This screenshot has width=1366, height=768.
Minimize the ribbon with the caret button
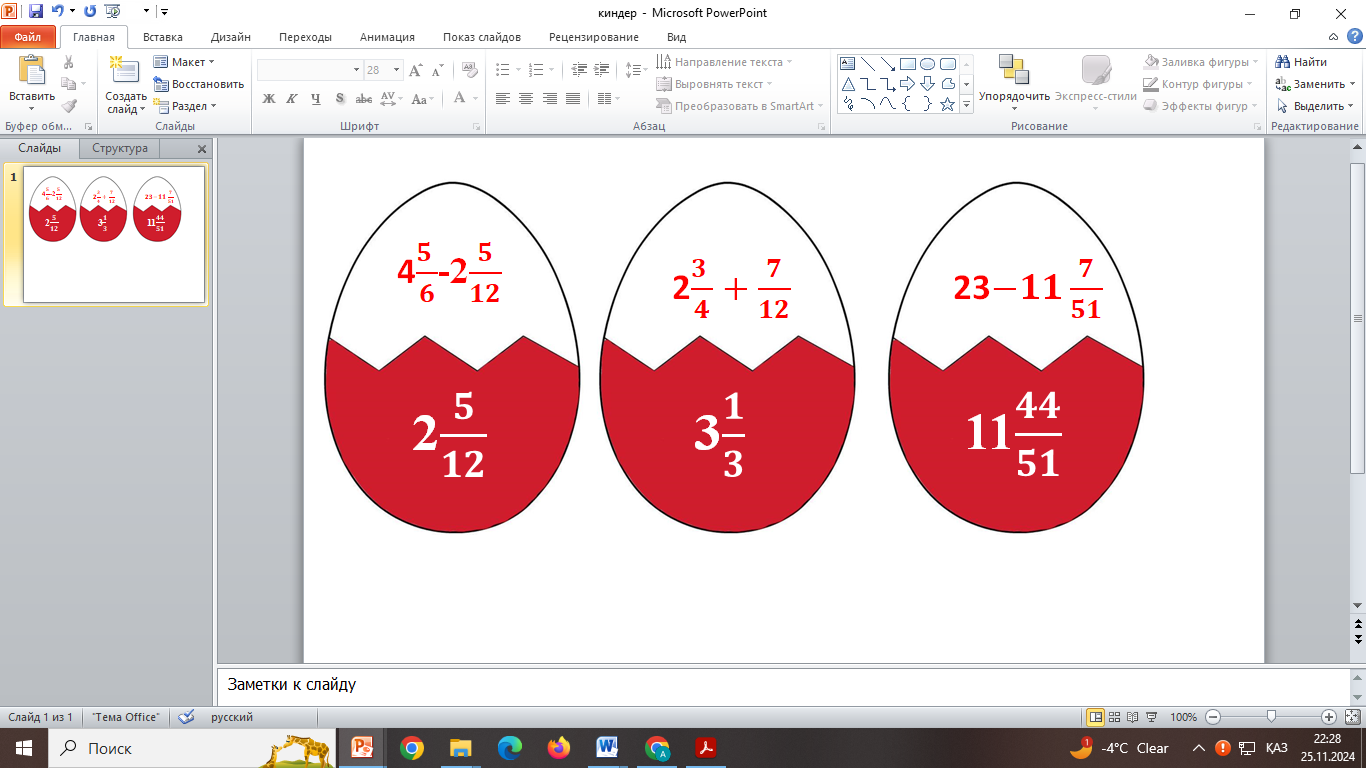pos(1331,37)
